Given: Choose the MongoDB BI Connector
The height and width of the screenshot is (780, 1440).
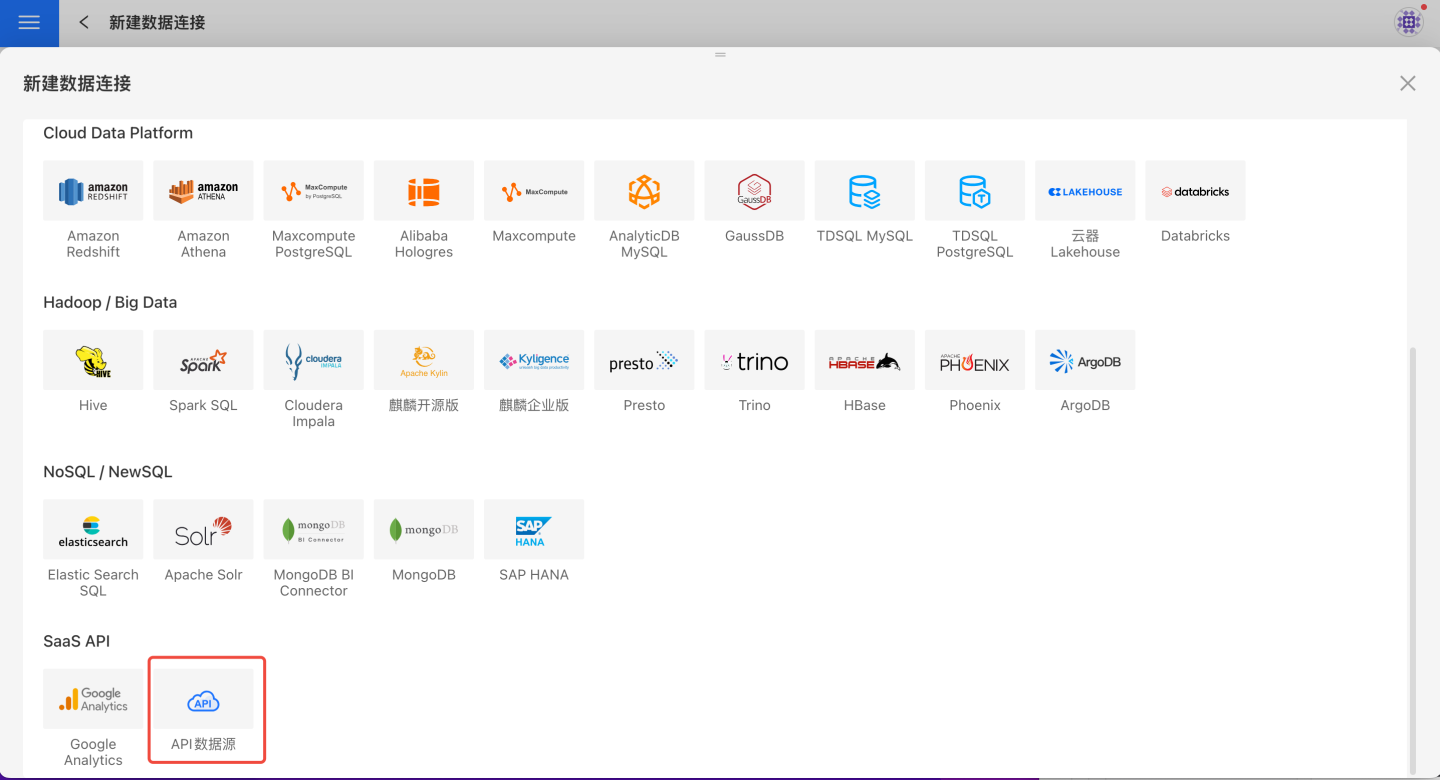Looking at the screenshot, I should (314, 530).
